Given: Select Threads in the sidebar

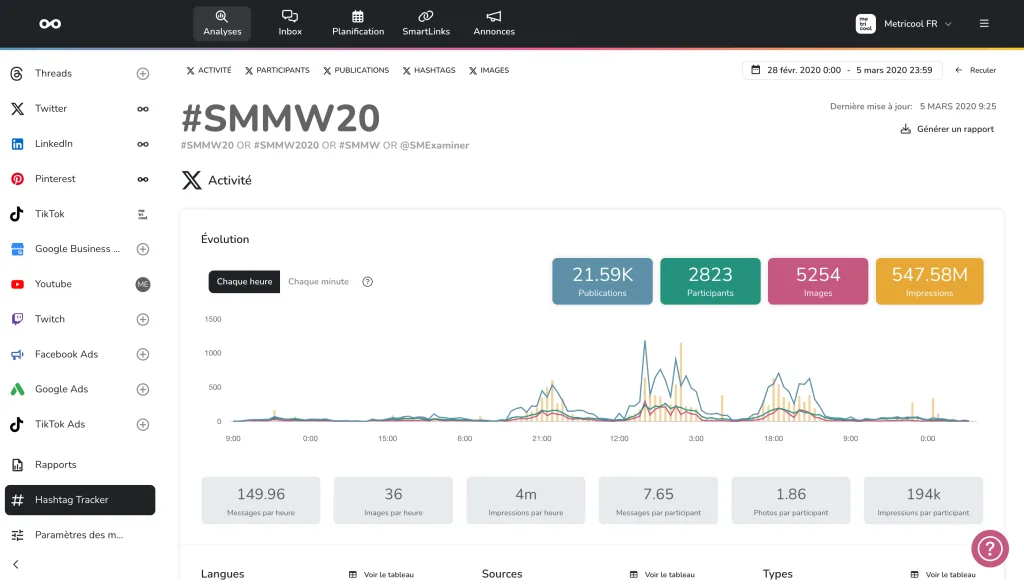Looking at the screenshot, I should [54, 73].
